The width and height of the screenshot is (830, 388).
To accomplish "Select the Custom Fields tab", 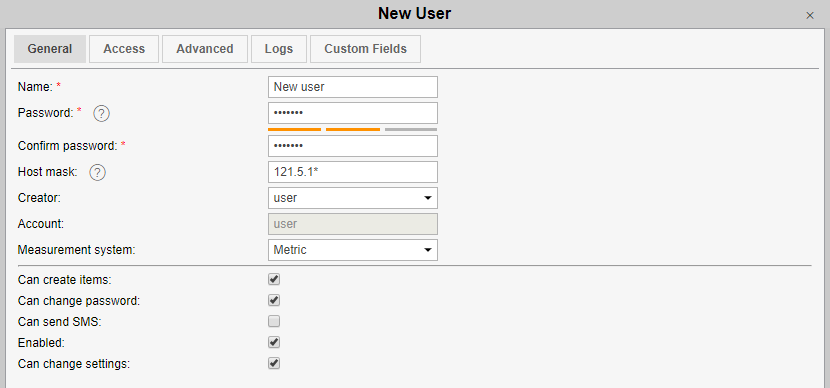I will [x=365, y=49].
